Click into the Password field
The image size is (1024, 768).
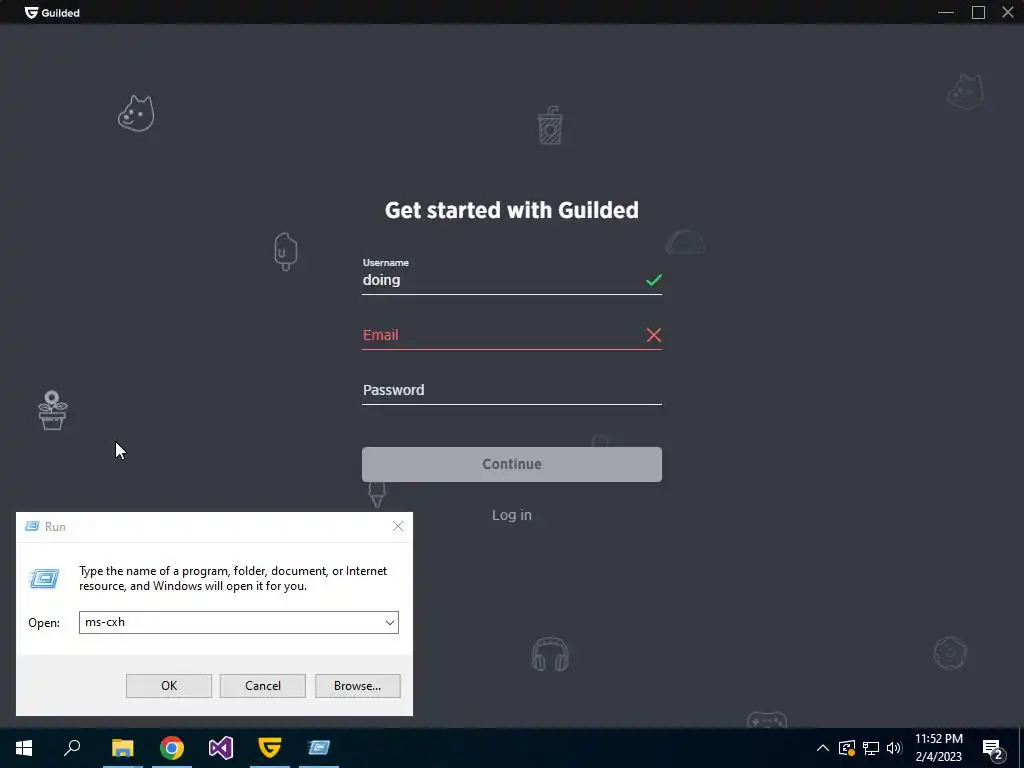pos(511,390)
